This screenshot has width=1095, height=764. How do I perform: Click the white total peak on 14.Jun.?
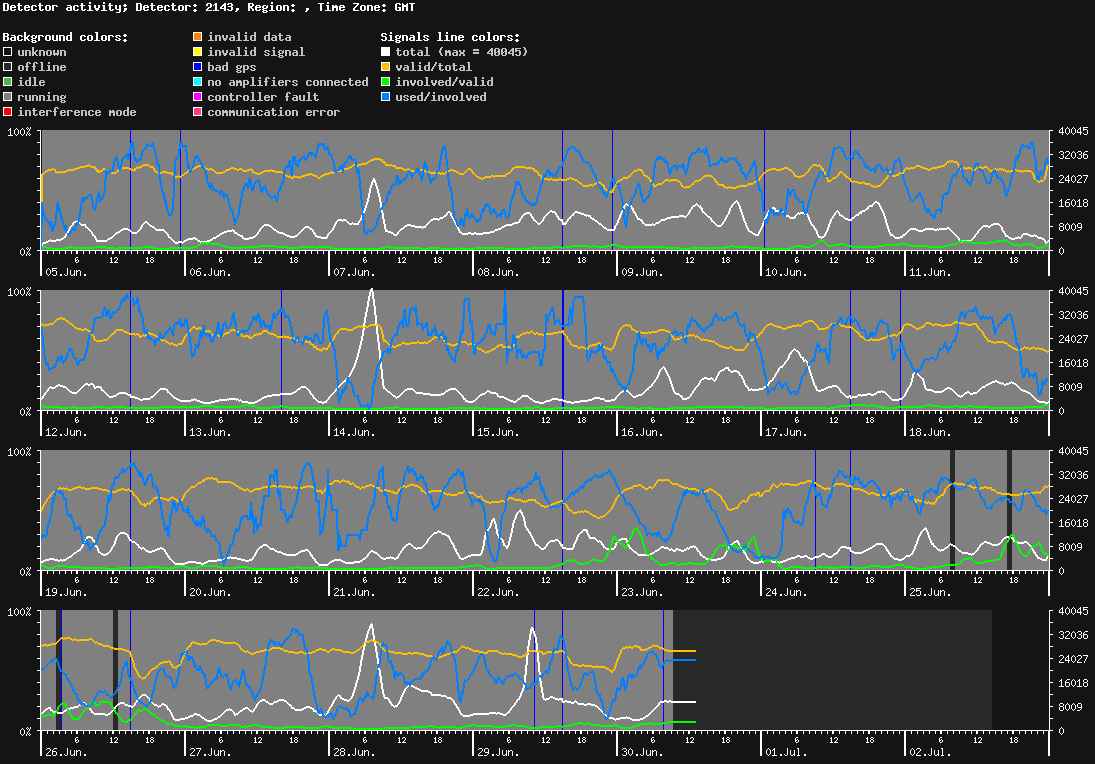click(x=371, y=291)
